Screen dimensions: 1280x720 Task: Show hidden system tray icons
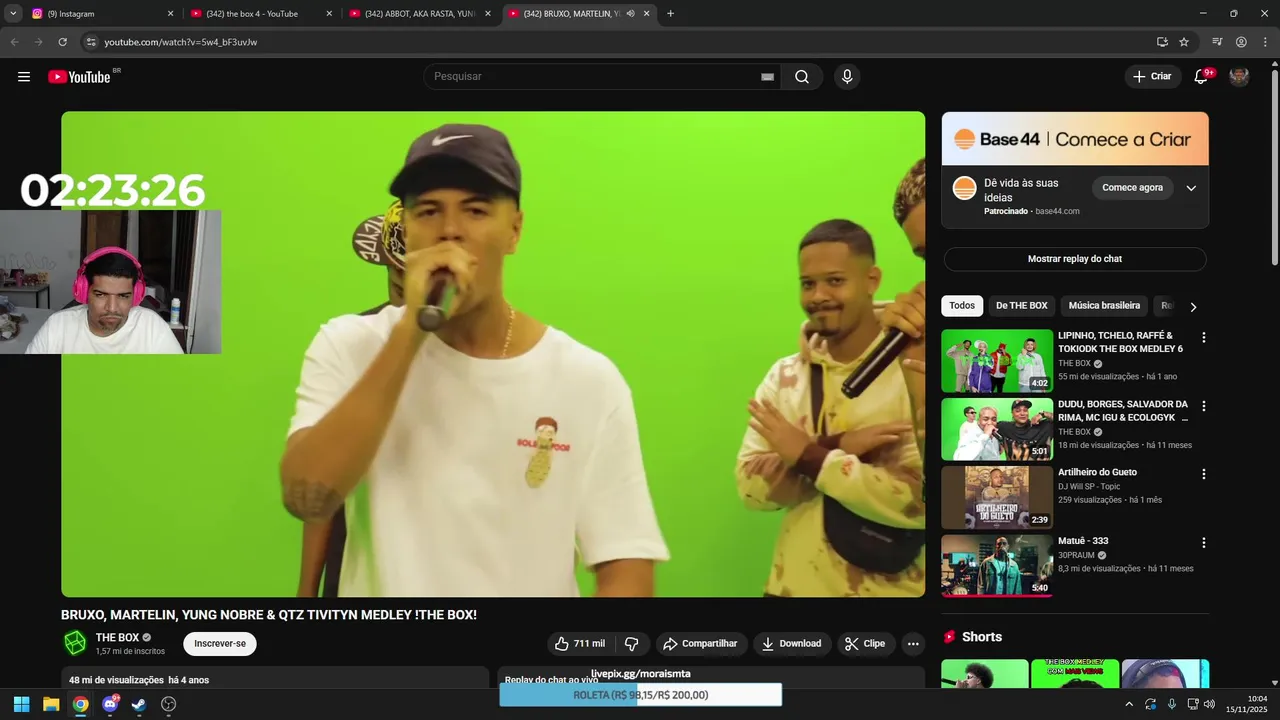[x=1129, y=704]
